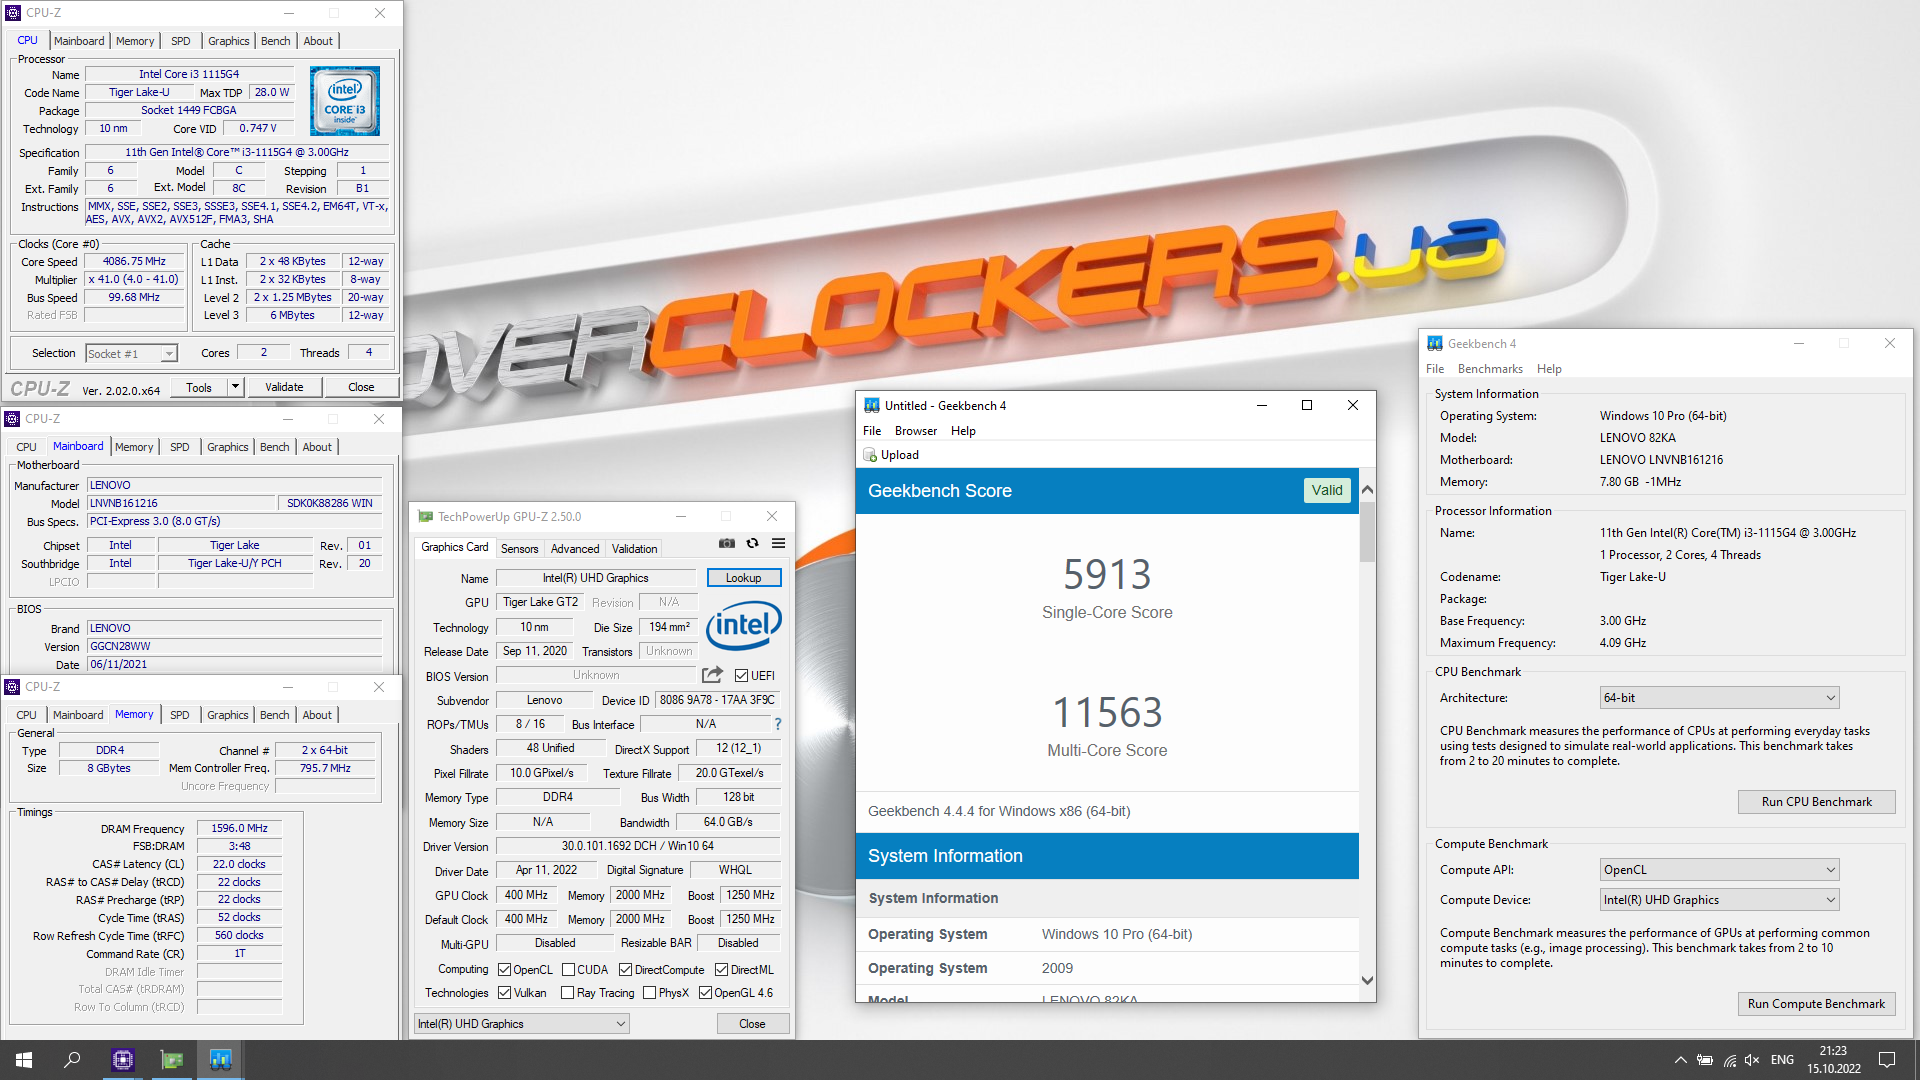1920x1080 pixels.
Task: Open the Compute API OpenCL dropdown
Action: pos(1719,870)
